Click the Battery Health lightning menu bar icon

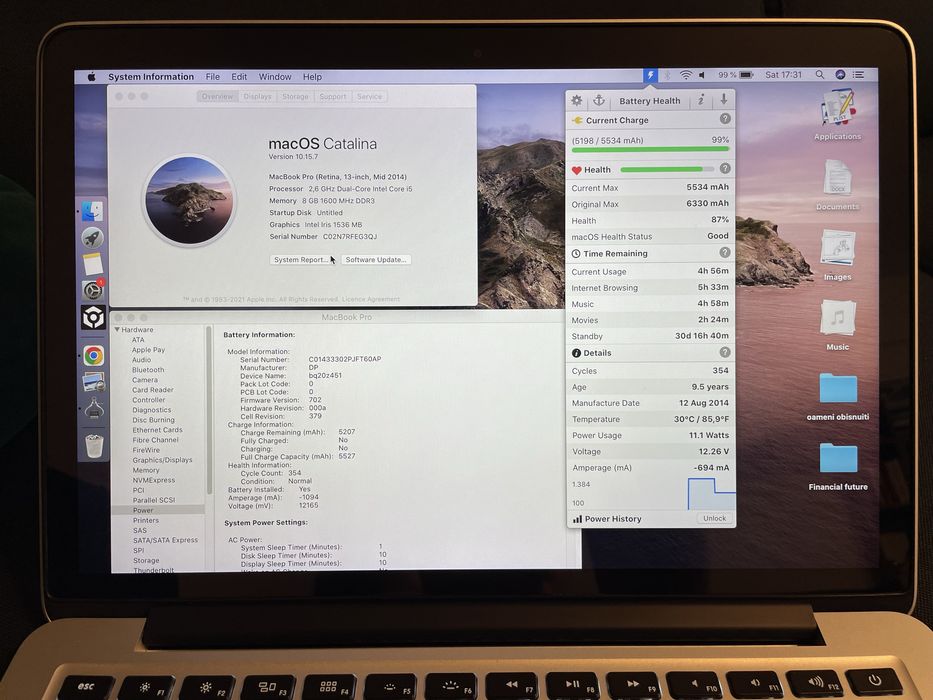tap(650, 76)
